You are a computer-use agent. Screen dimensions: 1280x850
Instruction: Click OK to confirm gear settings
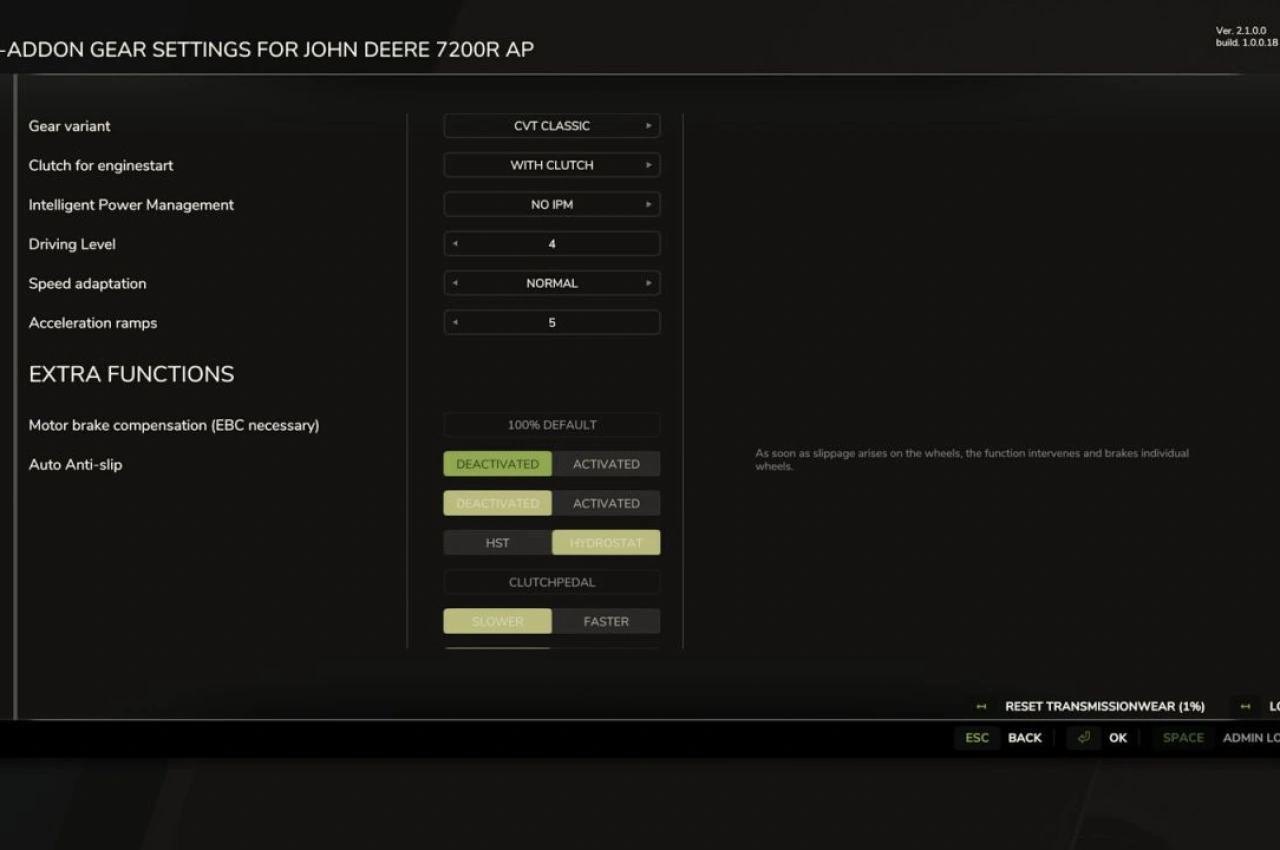coord(1117,737)
